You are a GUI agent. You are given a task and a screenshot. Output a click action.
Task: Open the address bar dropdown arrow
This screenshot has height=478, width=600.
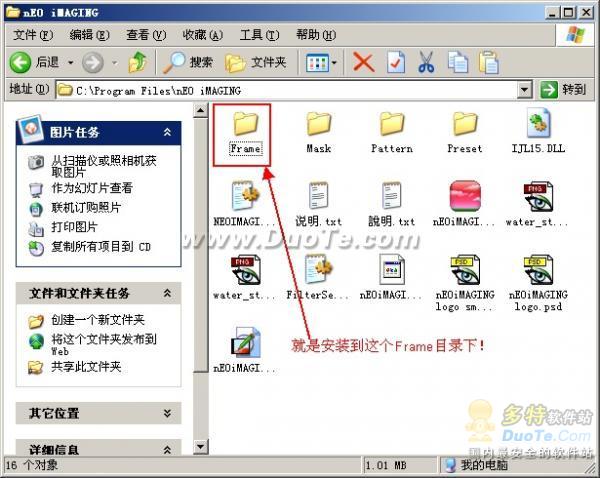(525, 90)
